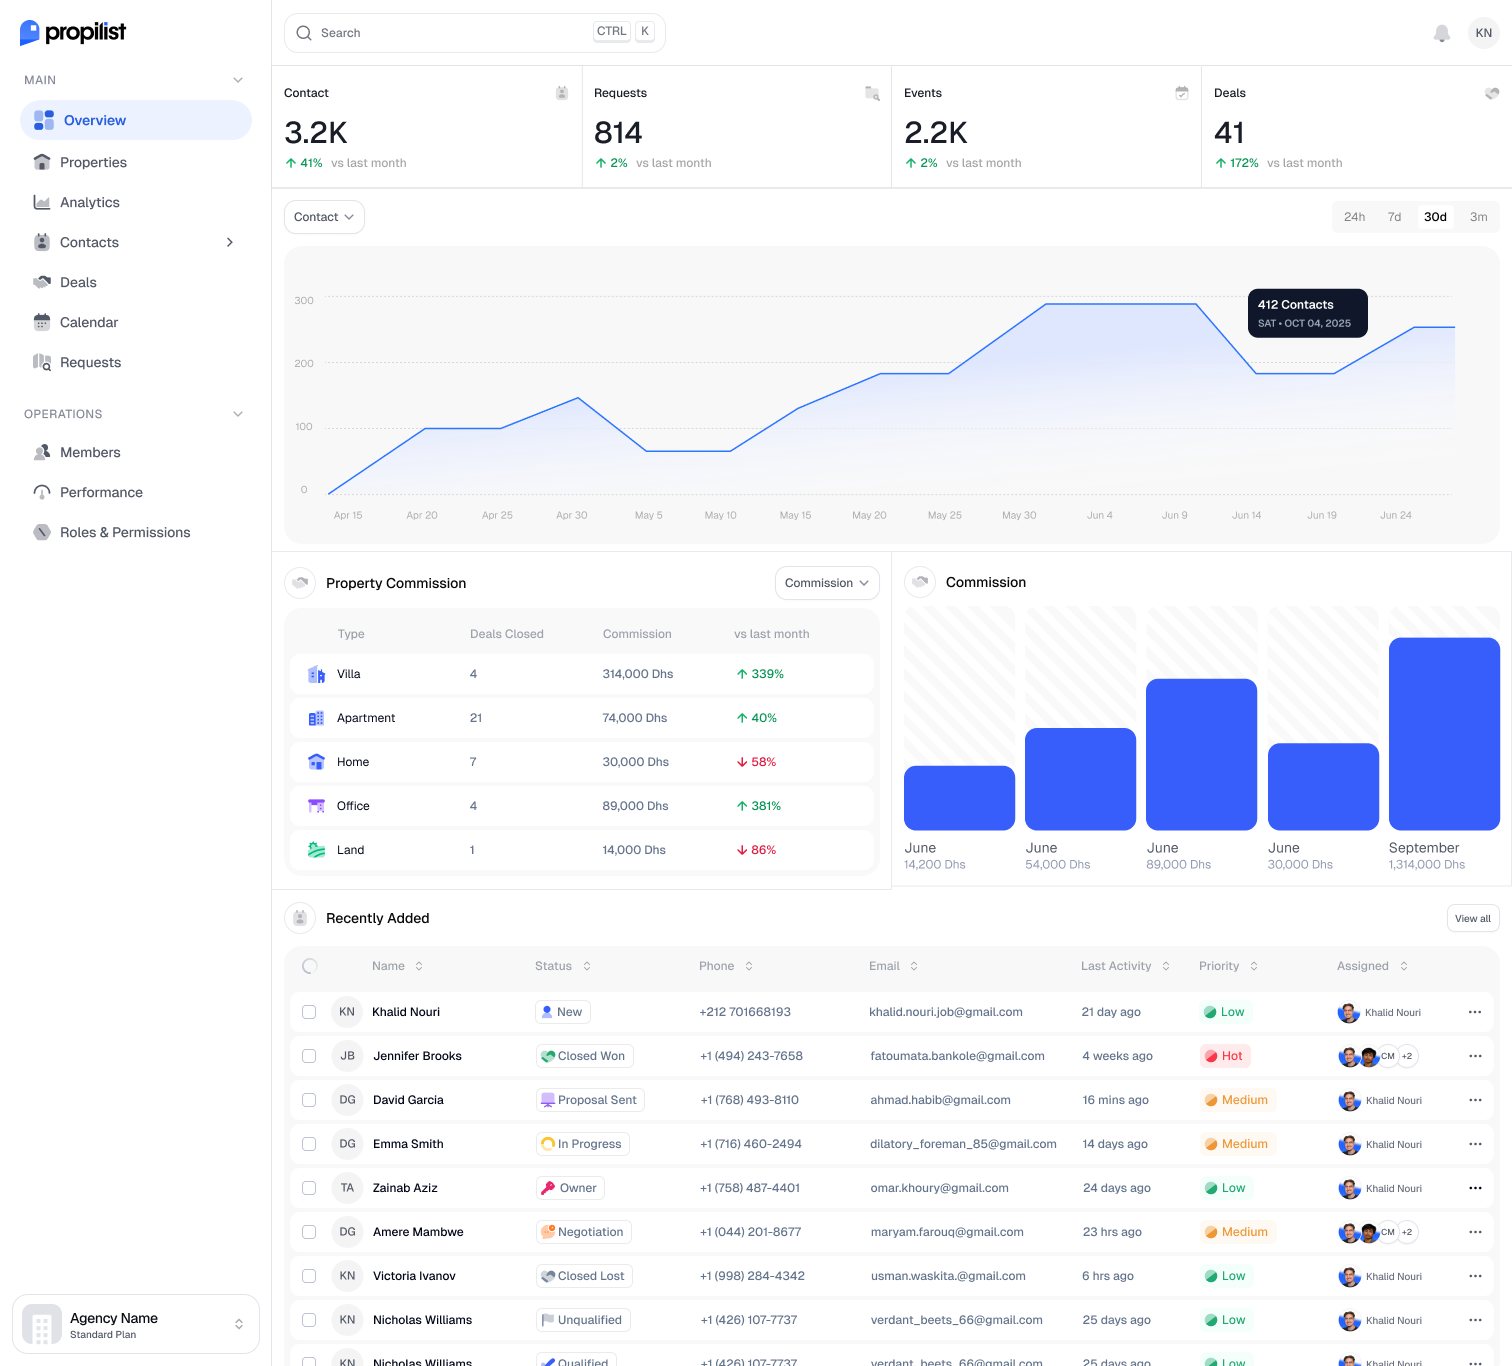This screenshot has width=1512, height=1366.
Task: Select Overview in the Main menu
Action: tap(95, 120)
